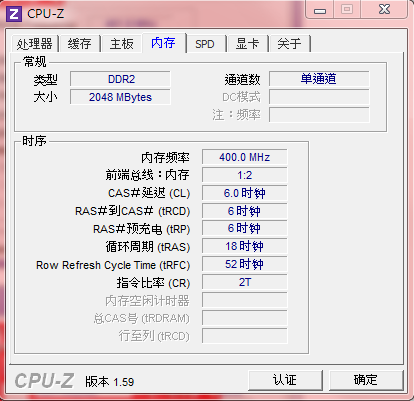Go to the SPD tab

(205, 44)
